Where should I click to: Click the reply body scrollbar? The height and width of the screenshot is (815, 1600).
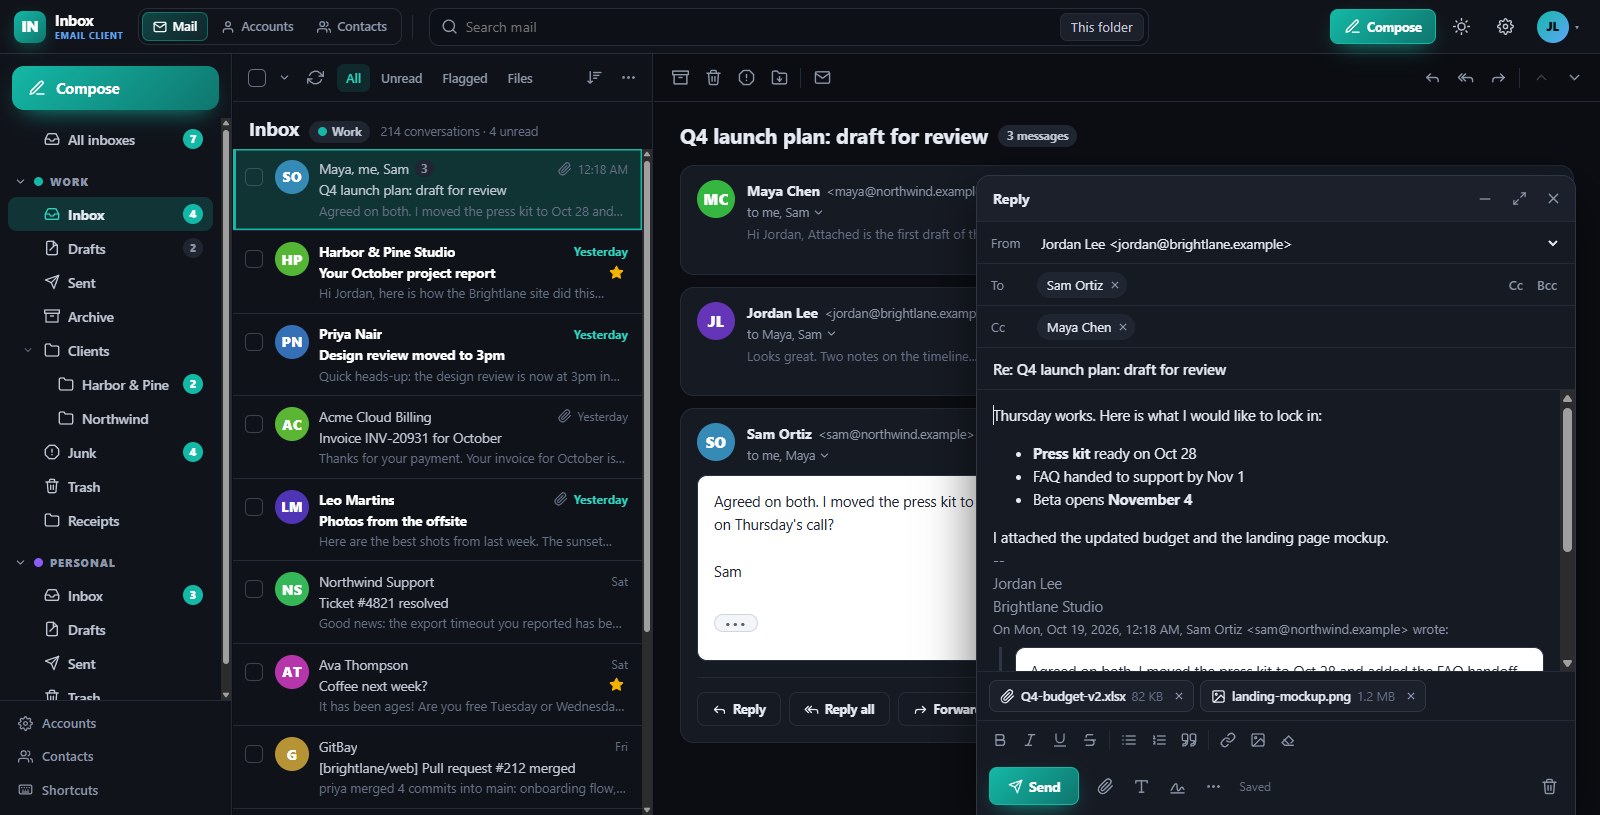pyautogui.click(x=1567, y=480)
